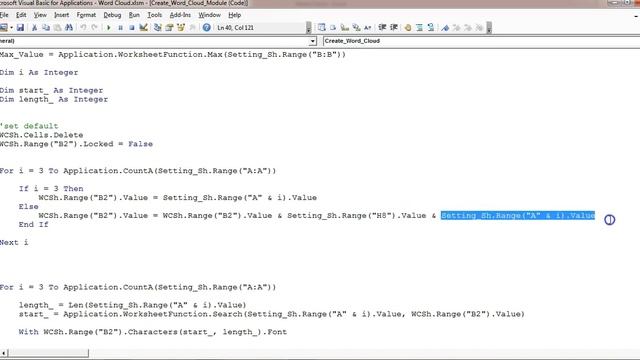Click the green 'set default' comment
The height and width of the screenshot is (360, 640).
29,126
